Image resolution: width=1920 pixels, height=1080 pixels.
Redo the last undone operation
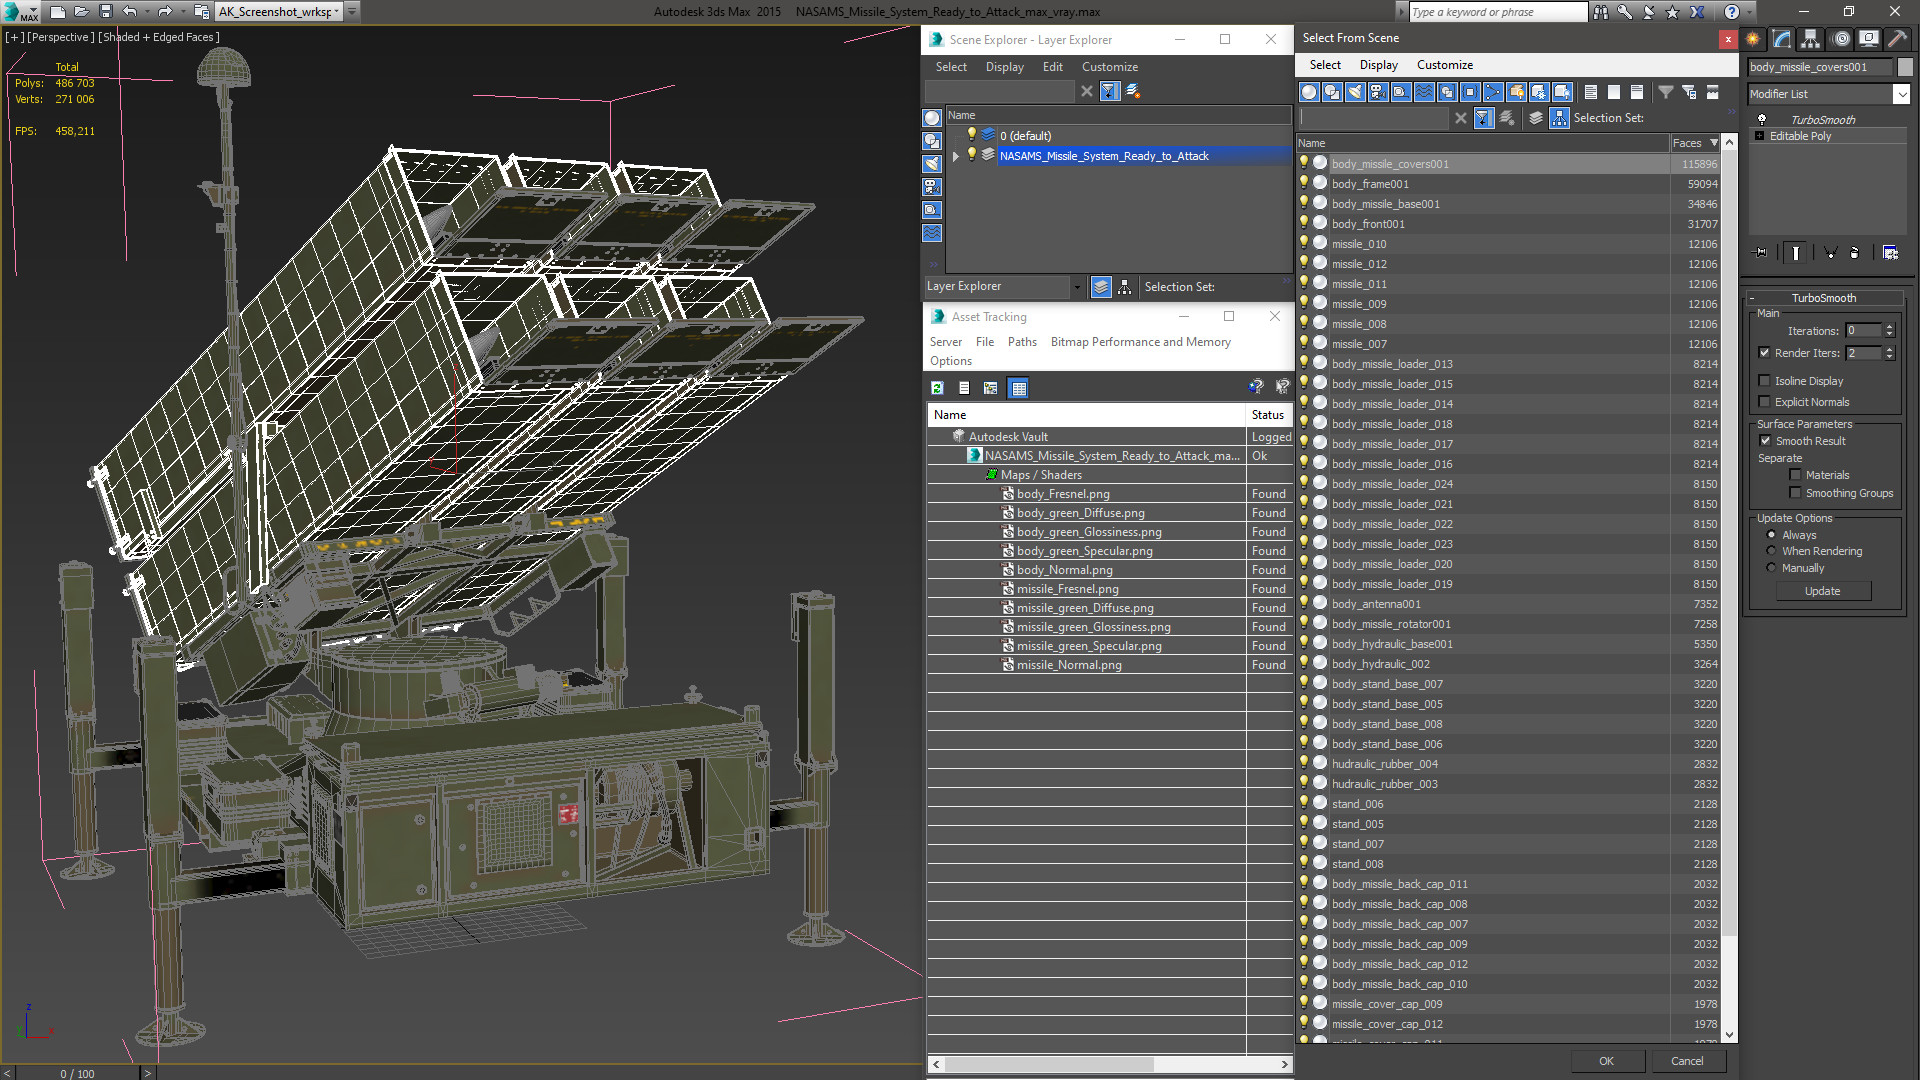tap(165, 12)
